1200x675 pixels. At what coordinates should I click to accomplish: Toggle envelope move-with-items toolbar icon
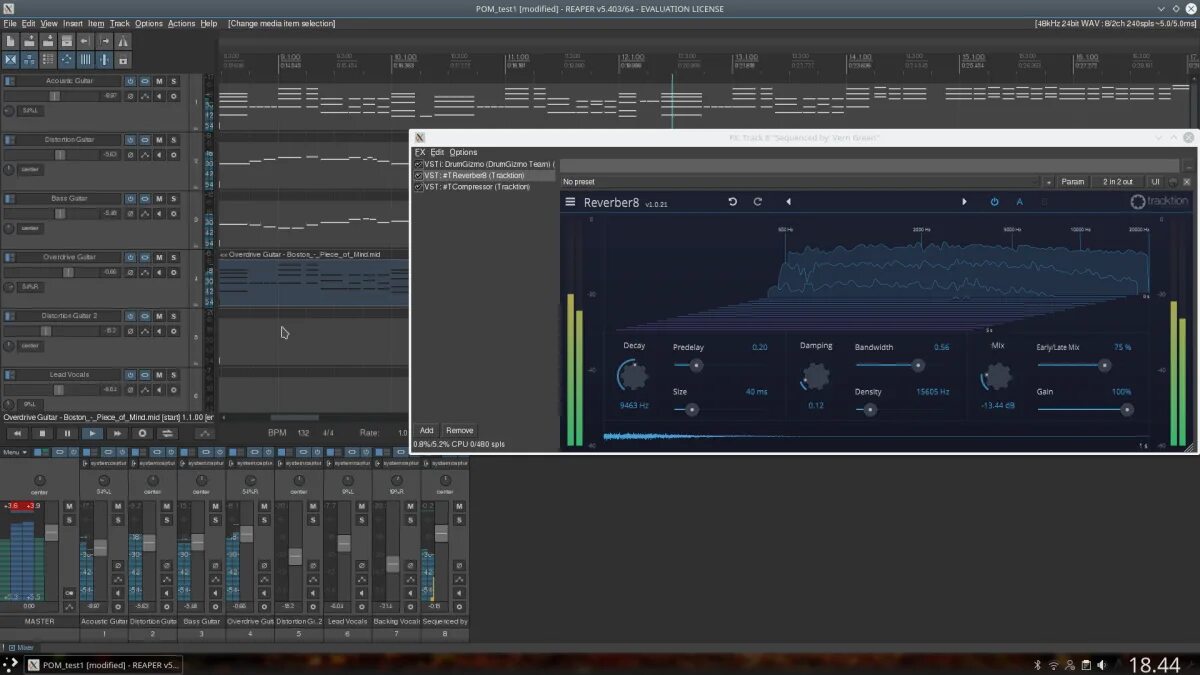(66, 60)
